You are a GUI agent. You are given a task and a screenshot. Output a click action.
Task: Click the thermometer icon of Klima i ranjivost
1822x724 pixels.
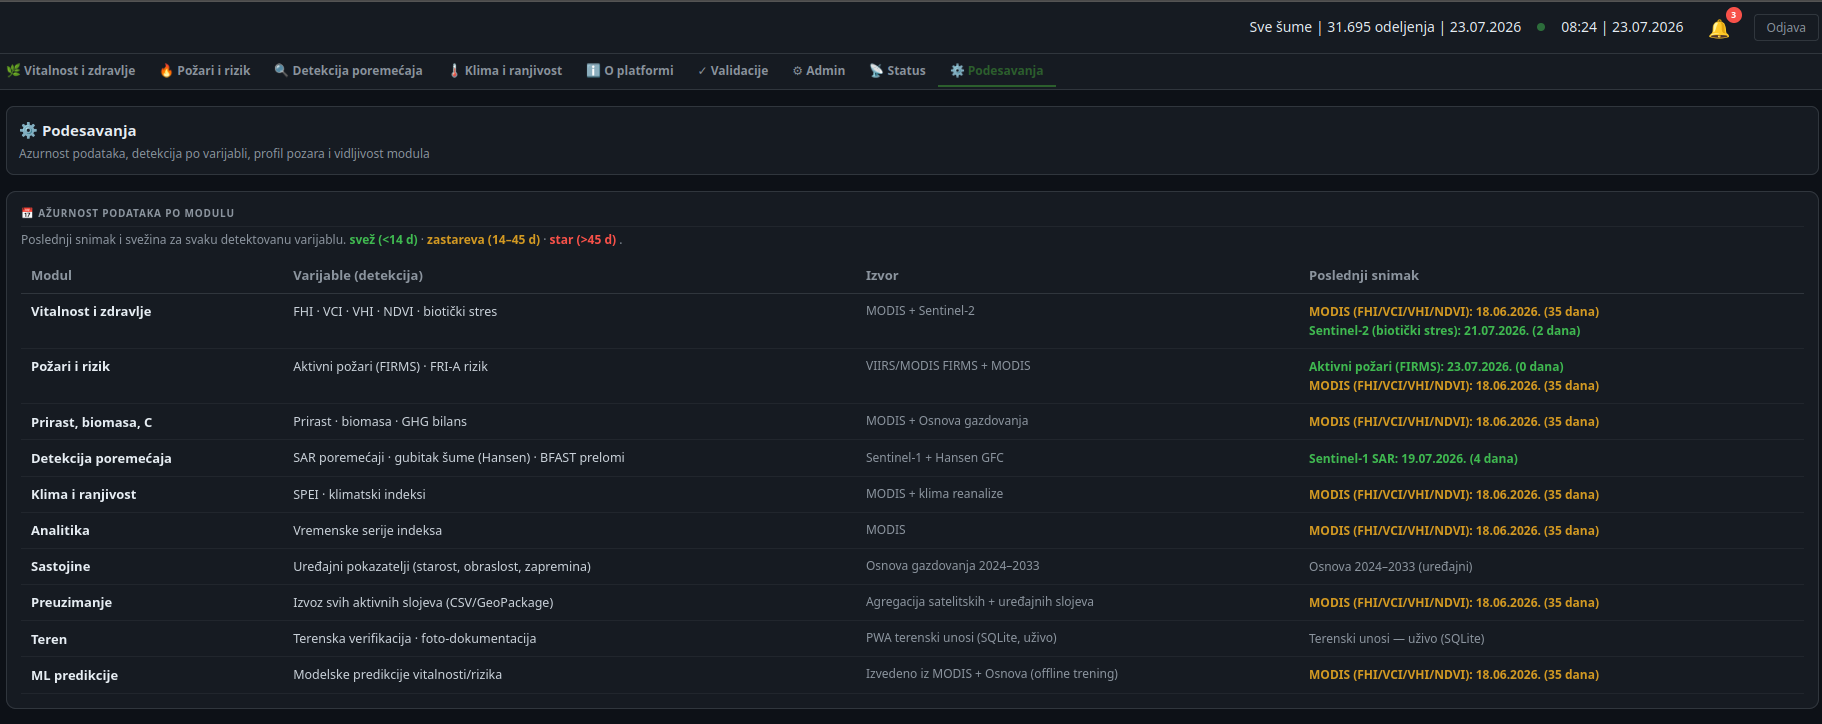(x=454, y=70)
